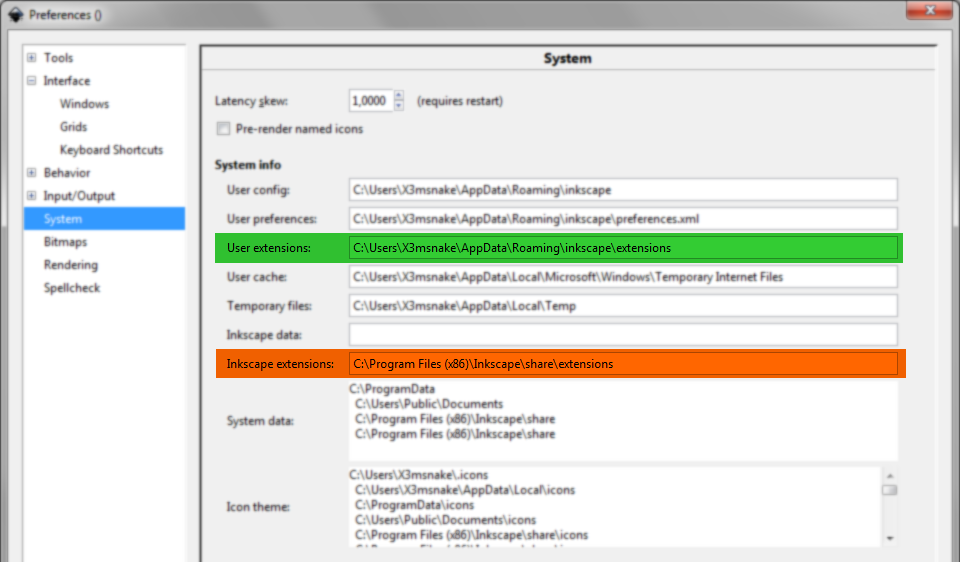The width and height of the screenshot is (960, 562).
Task: Decrease Latency skew with down arrow
Action: click(x=399, y=107)
